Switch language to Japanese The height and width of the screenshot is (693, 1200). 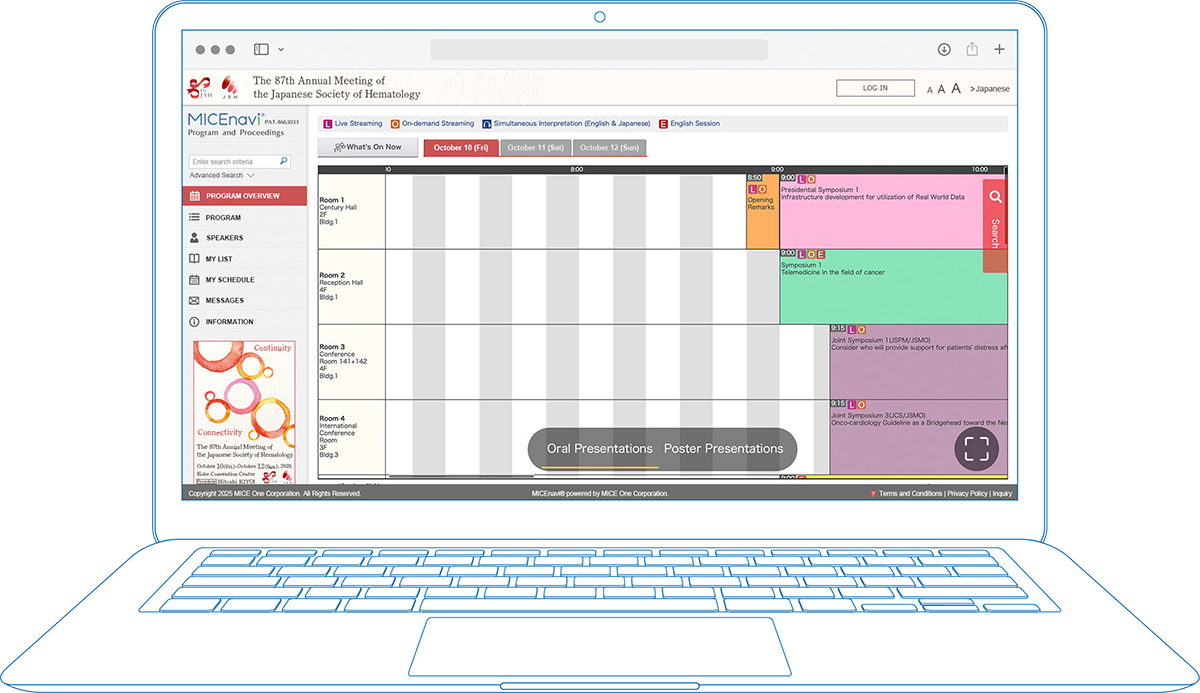(989, 89)
